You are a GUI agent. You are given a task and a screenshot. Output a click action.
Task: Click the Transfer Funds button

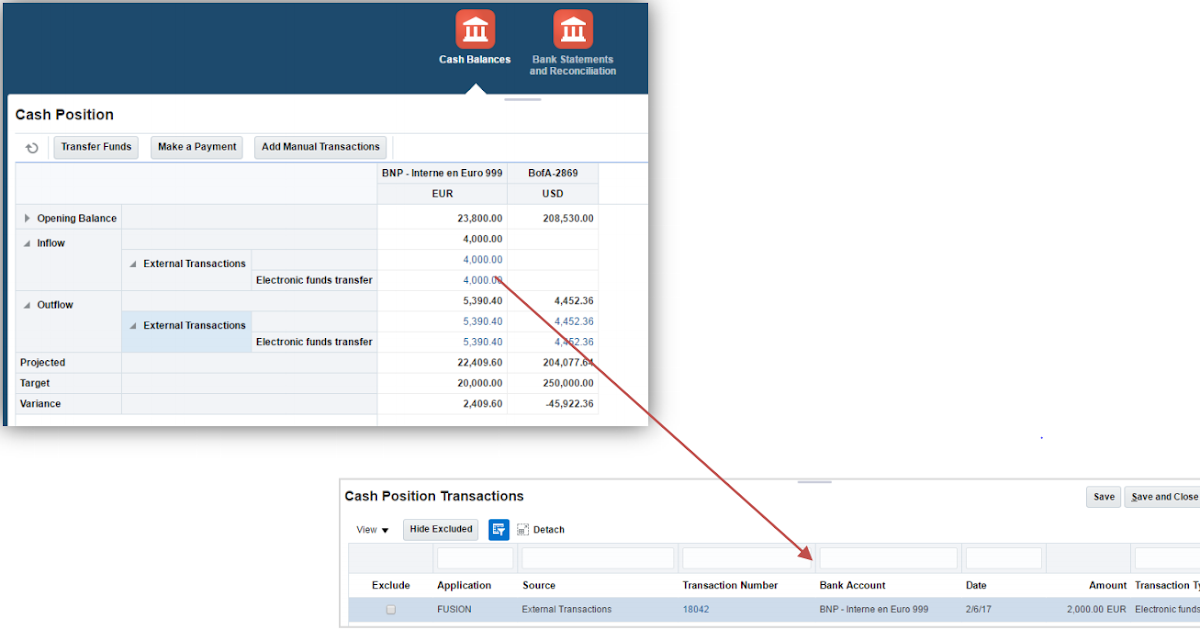click(96, 147)
